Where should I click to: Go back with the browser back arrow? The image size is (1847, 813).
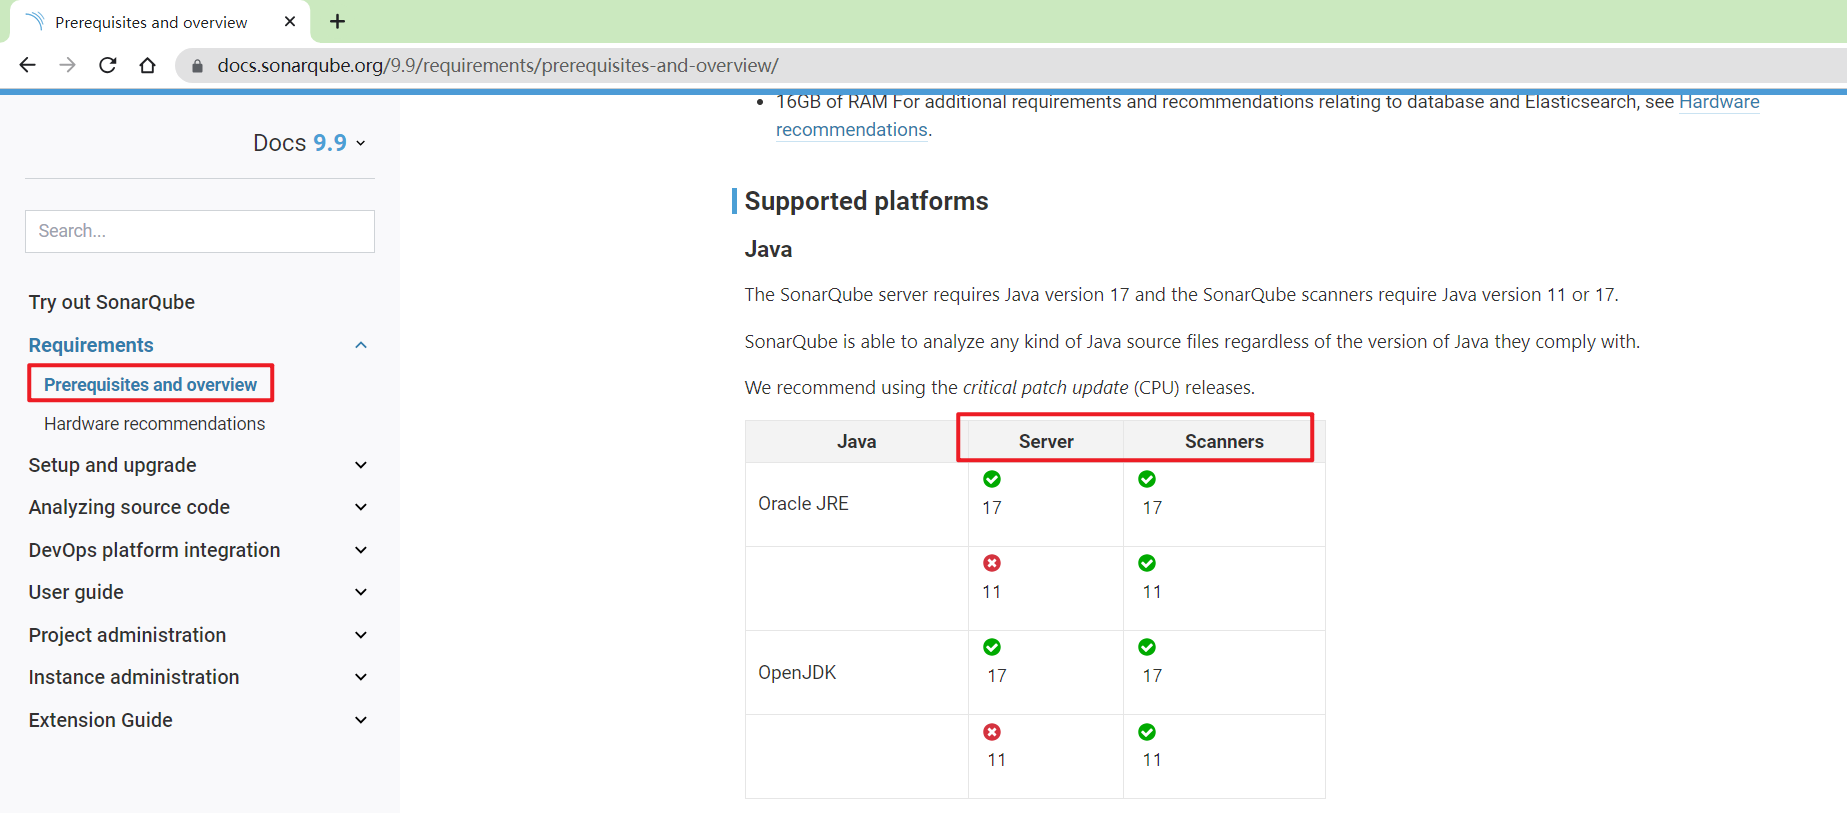(x=27, y=65)
